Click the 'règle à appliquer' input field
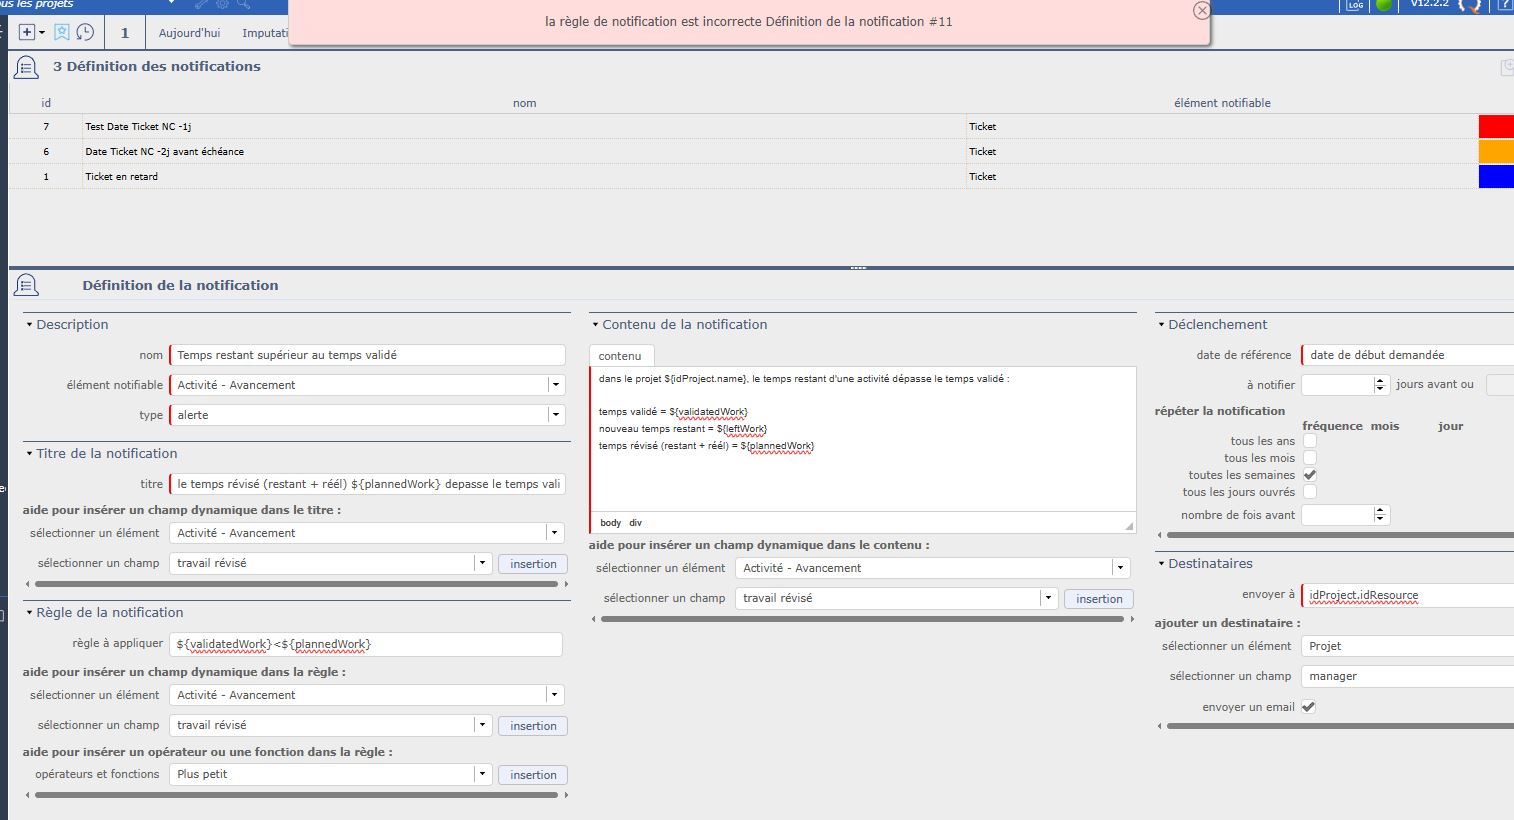1514x820 pixels. (366, 645)
